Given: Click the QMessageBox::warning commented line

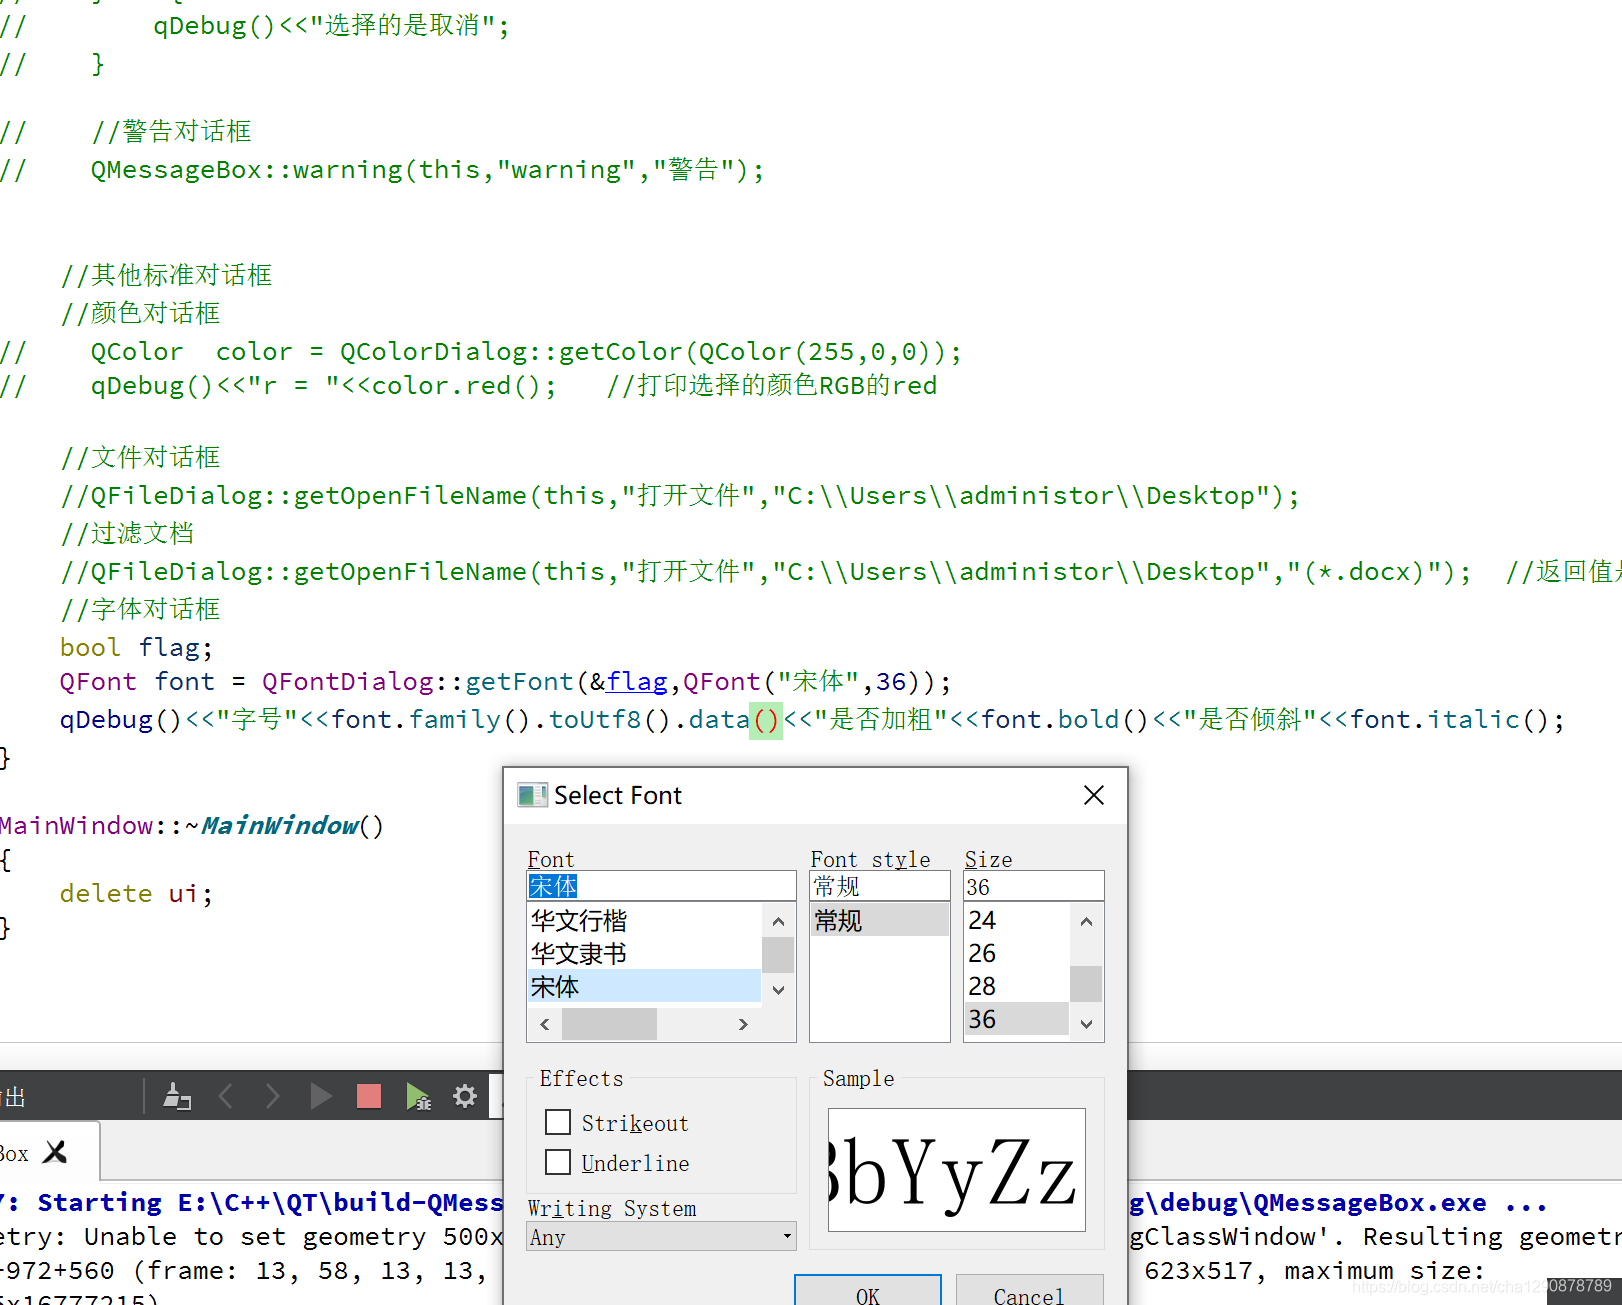Looking at the screenshot, I should coord(428,170).
